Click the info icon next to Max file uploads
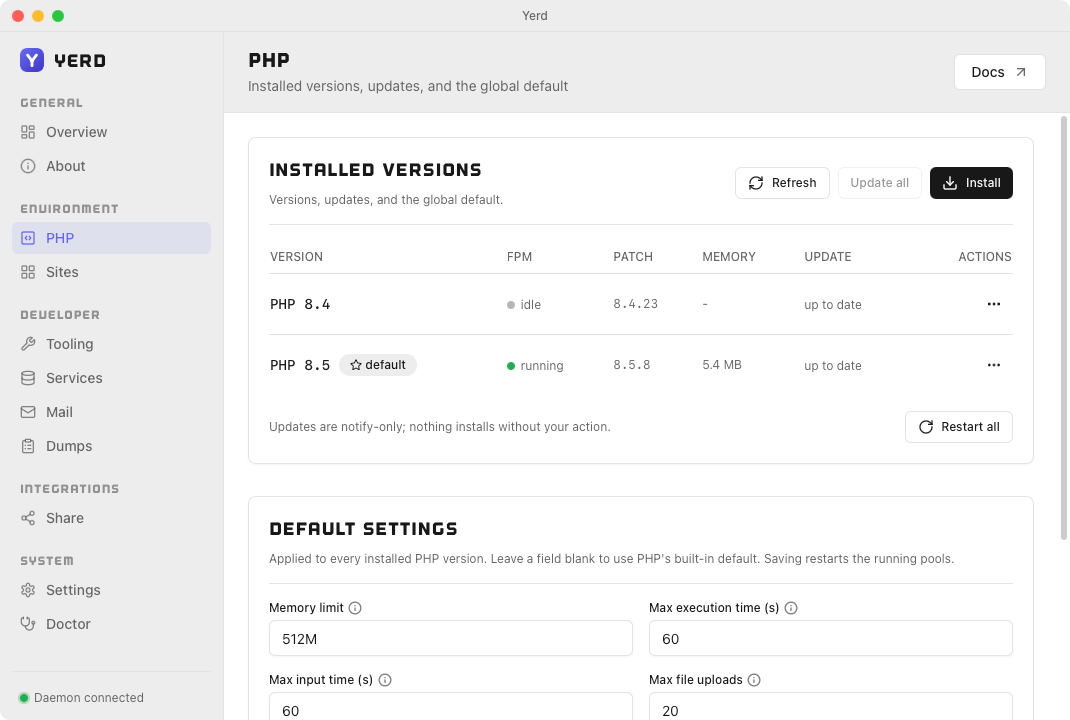 point(754,680)
